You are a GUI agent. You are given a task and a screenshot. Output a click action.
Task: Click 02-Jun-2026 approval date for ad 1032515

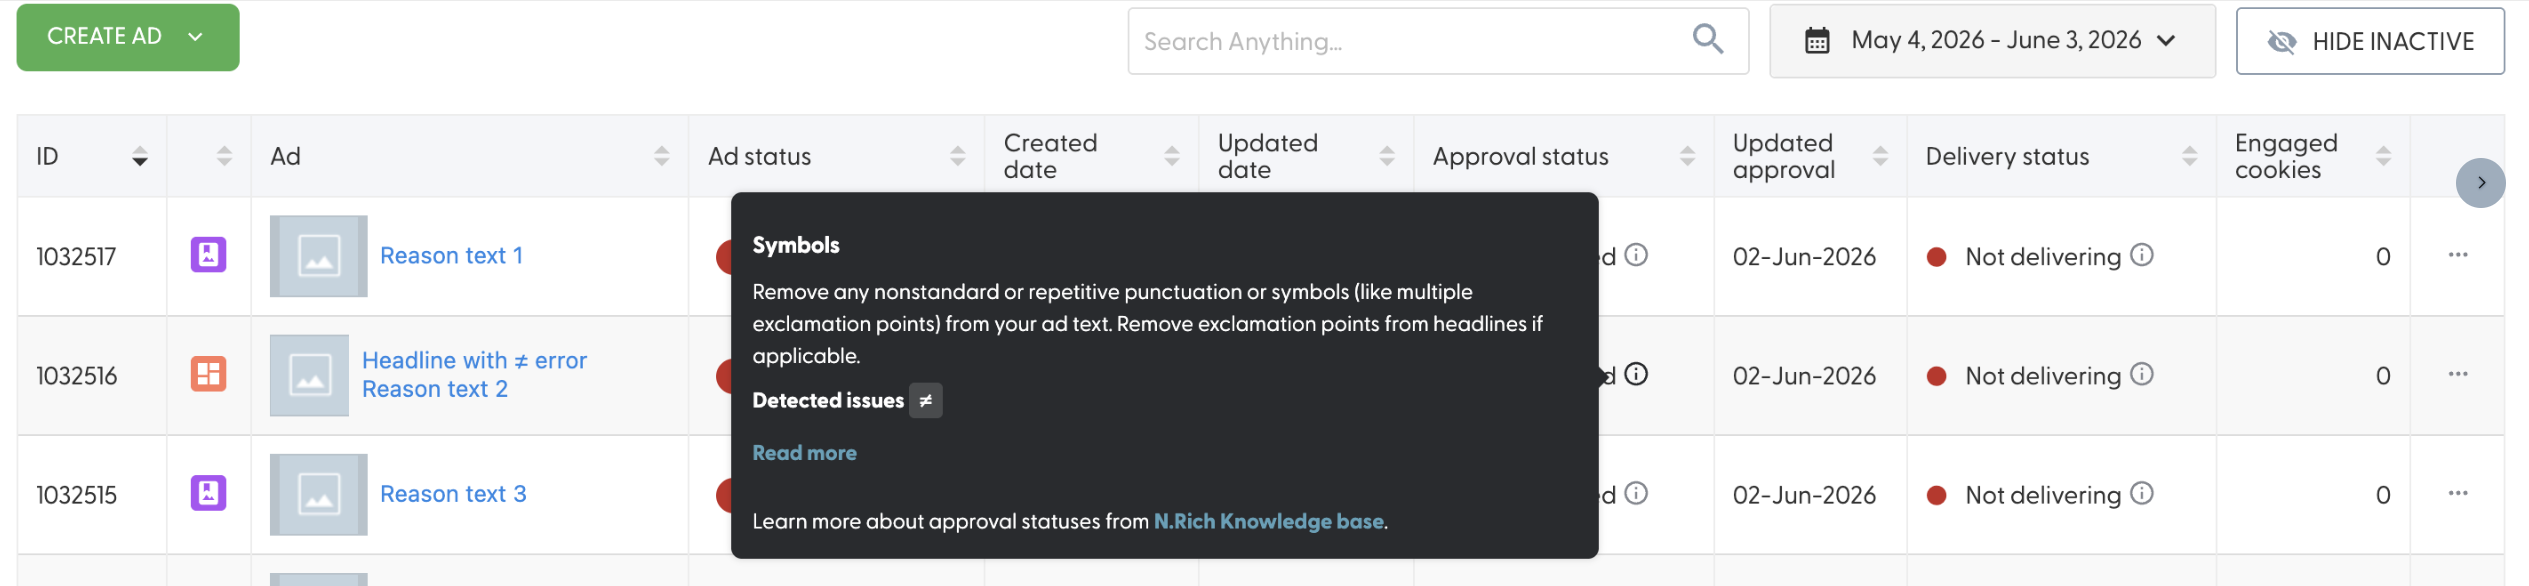coord(1804,495)
